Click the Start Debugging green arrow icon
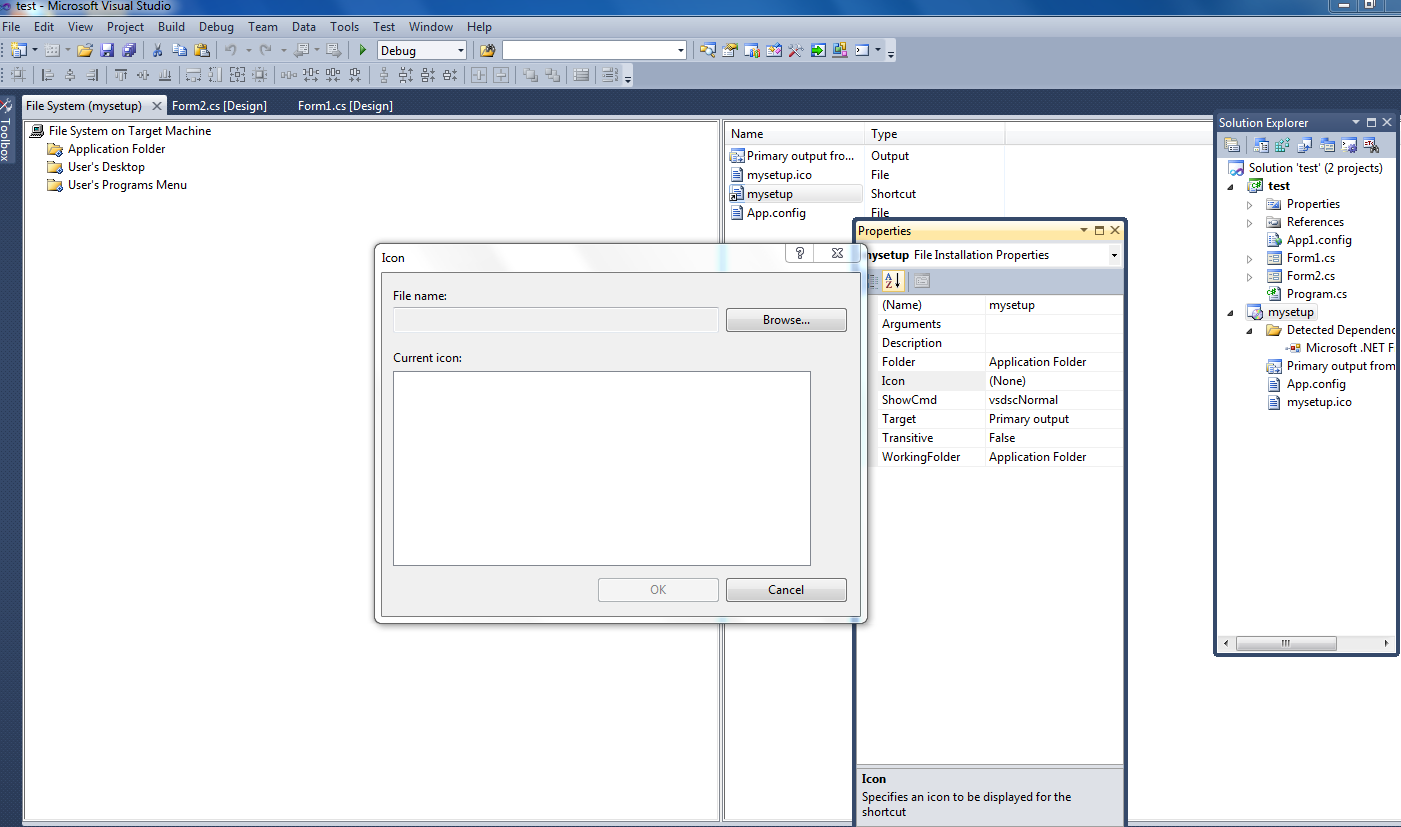This screenshot has height=827, width=1401. point(362,50)
